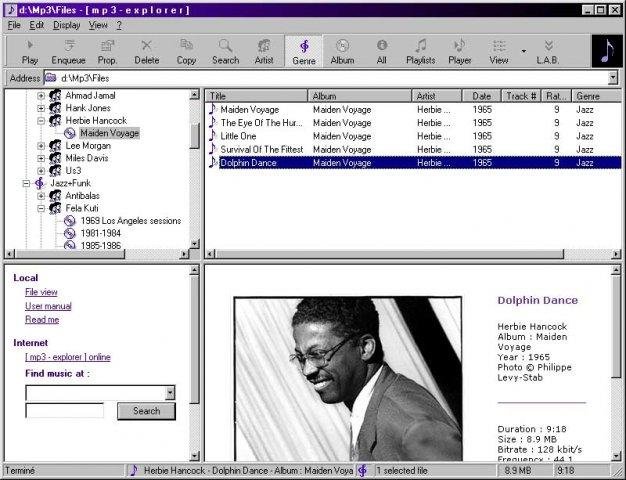This screenshot has height=480, width=626.
Task: Switch to Artist view in toolbar
Action: coord(264,46)
